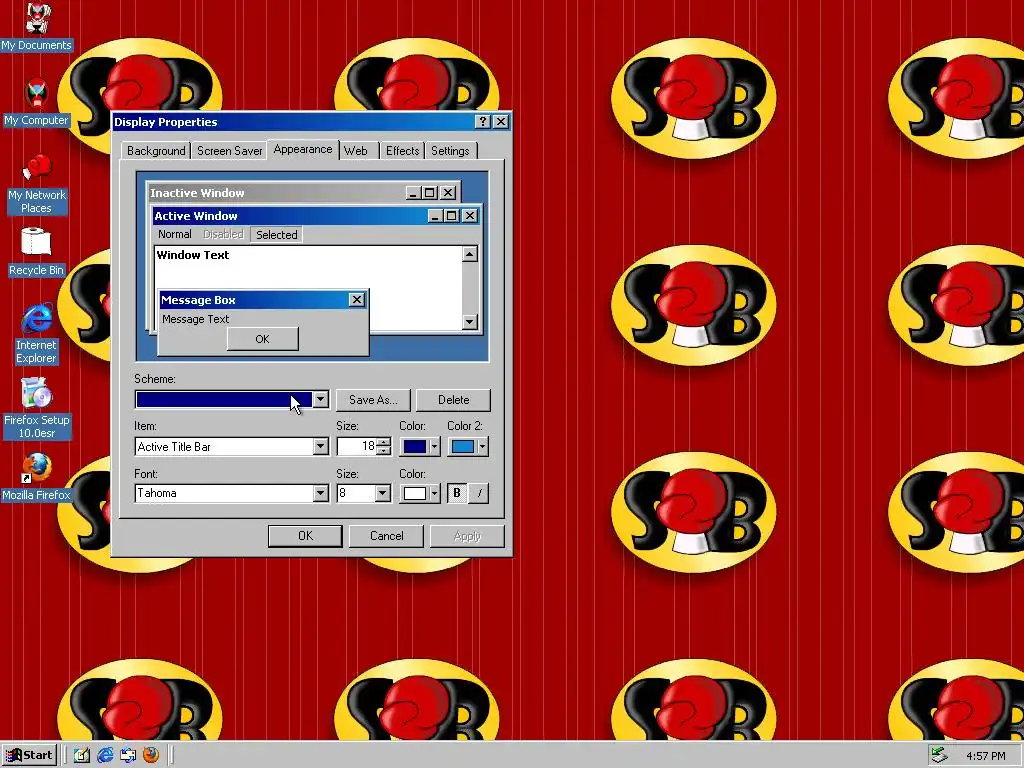1024x768 pixels.
Task: Click the Apply button
Action: [467, 536]
